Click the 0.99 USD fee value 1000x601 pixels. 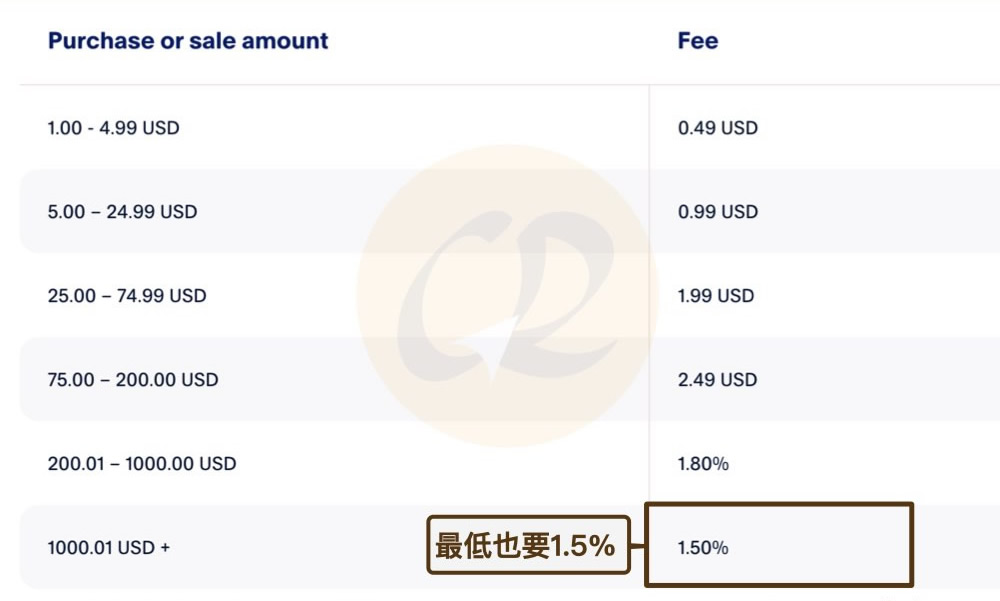pyautogui.click(x=717, y=212)
